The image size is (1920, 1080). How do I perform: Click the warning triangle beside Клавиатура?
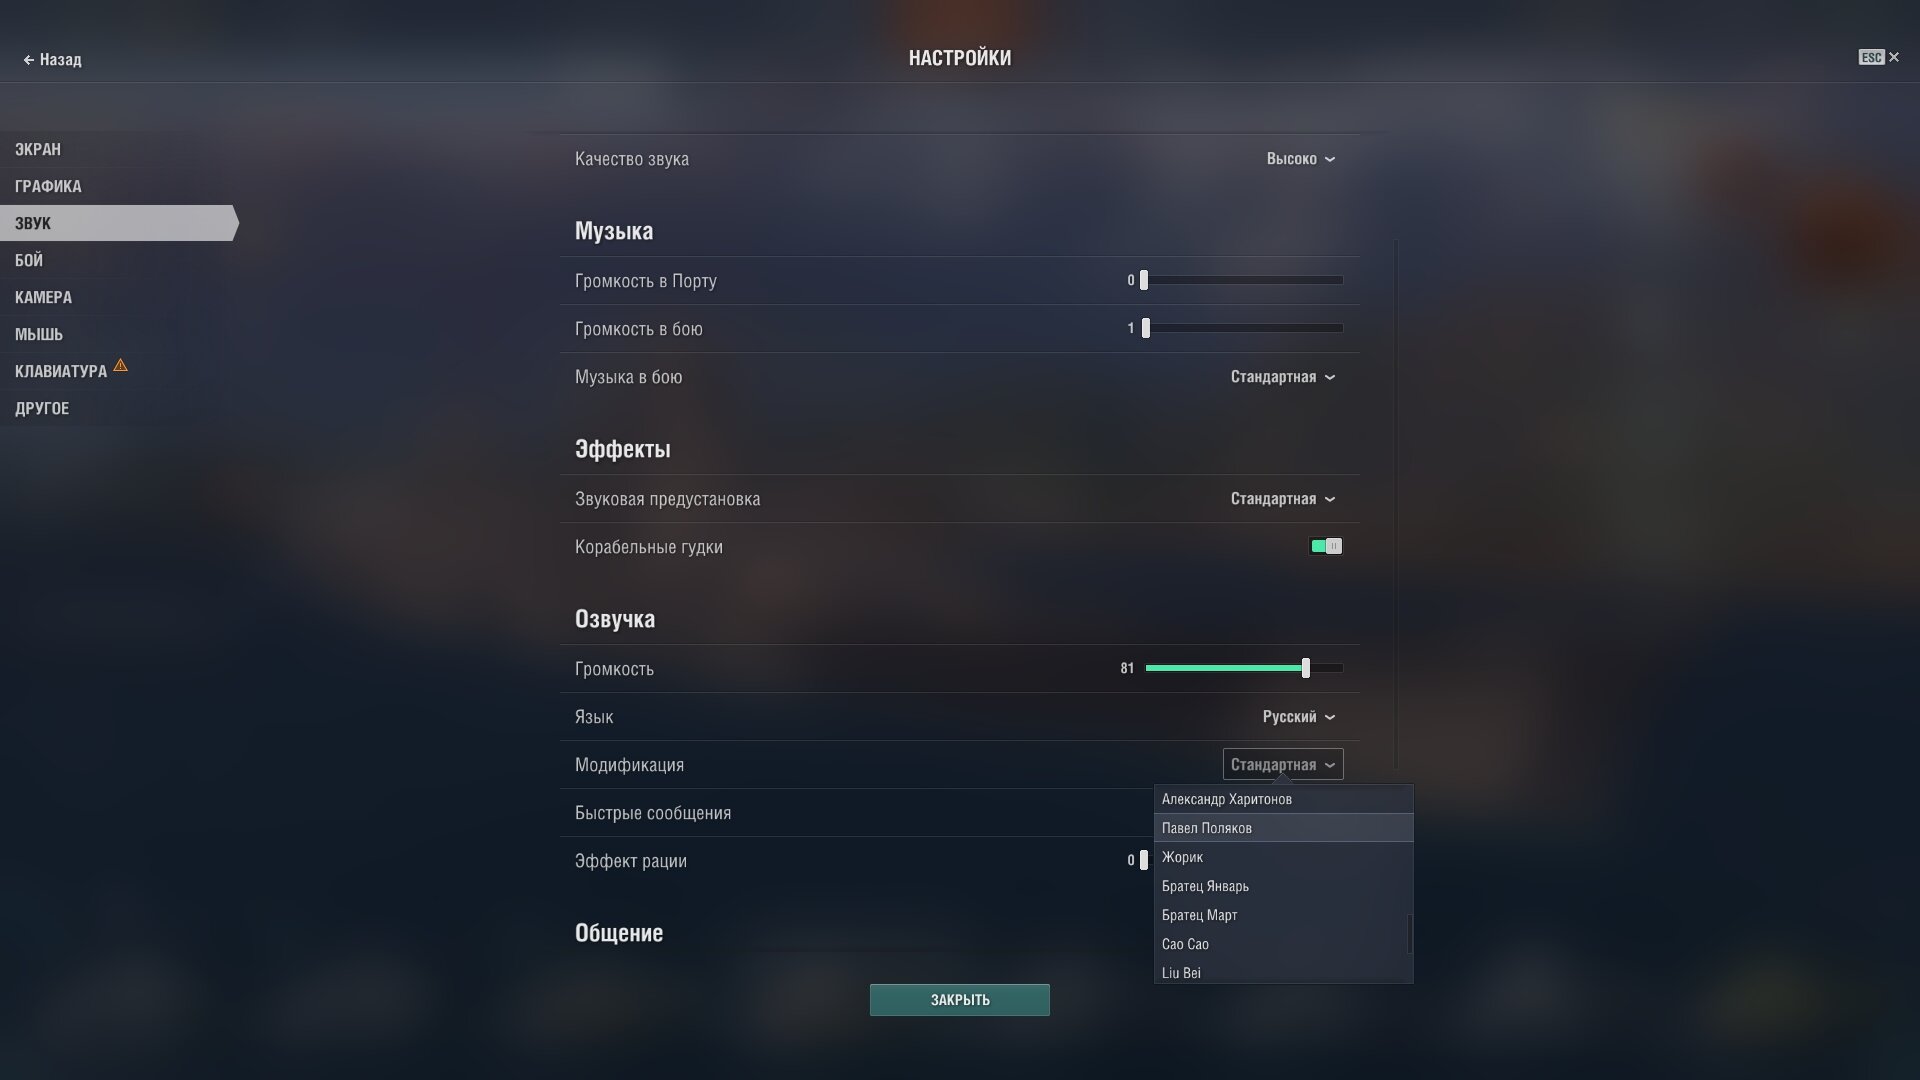pos(120,366)
